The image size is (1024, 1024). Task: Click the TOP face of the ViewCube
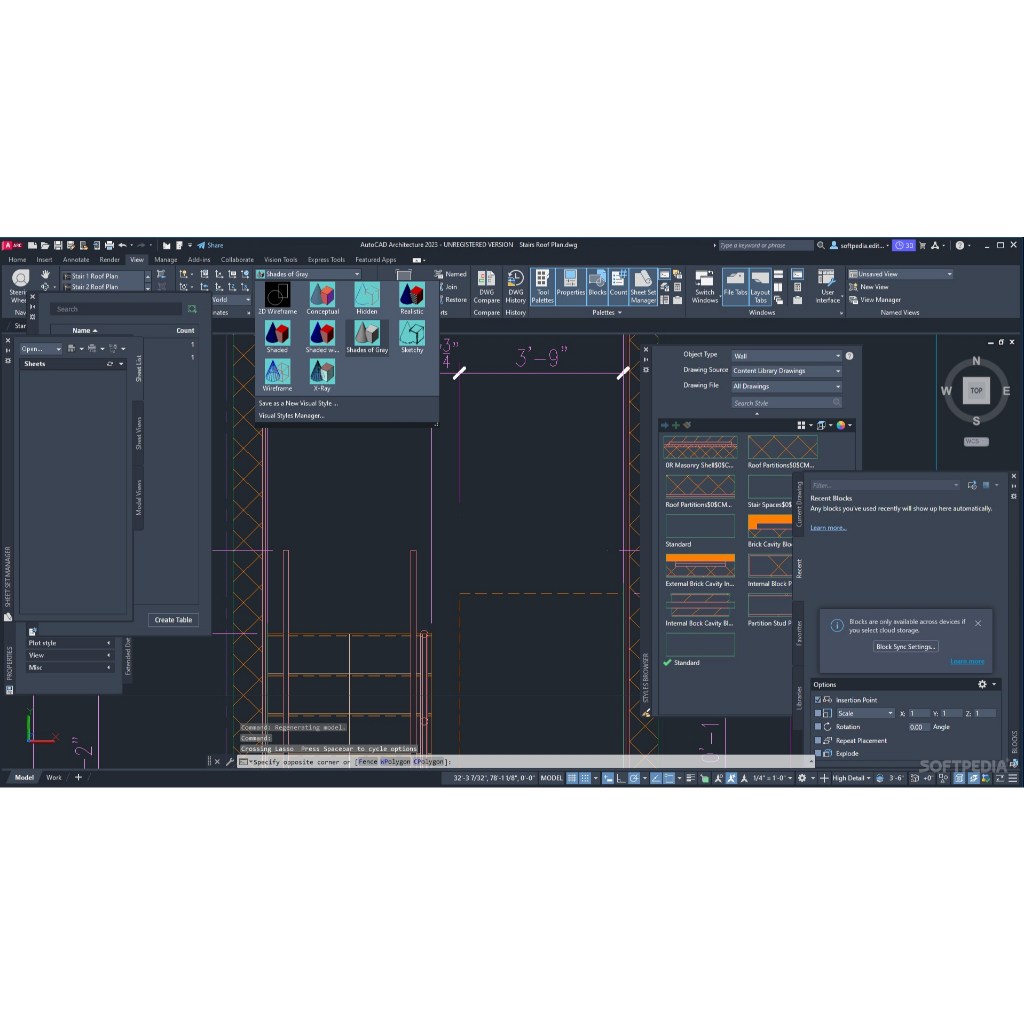976,391
